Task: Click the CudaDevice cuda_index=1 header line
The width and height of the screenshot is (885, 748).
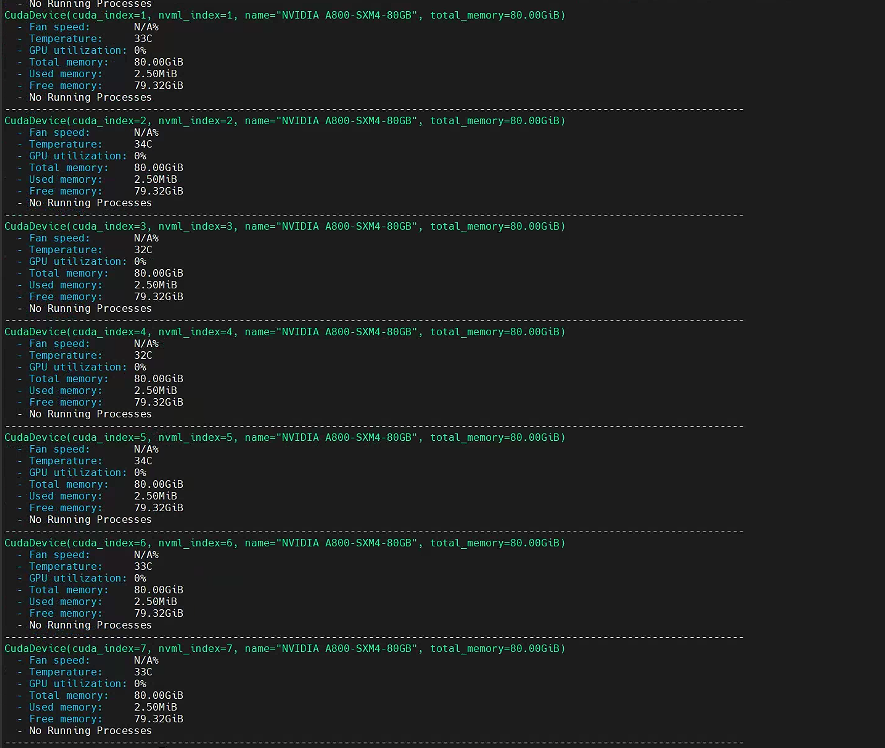Action: coord(284,15)
